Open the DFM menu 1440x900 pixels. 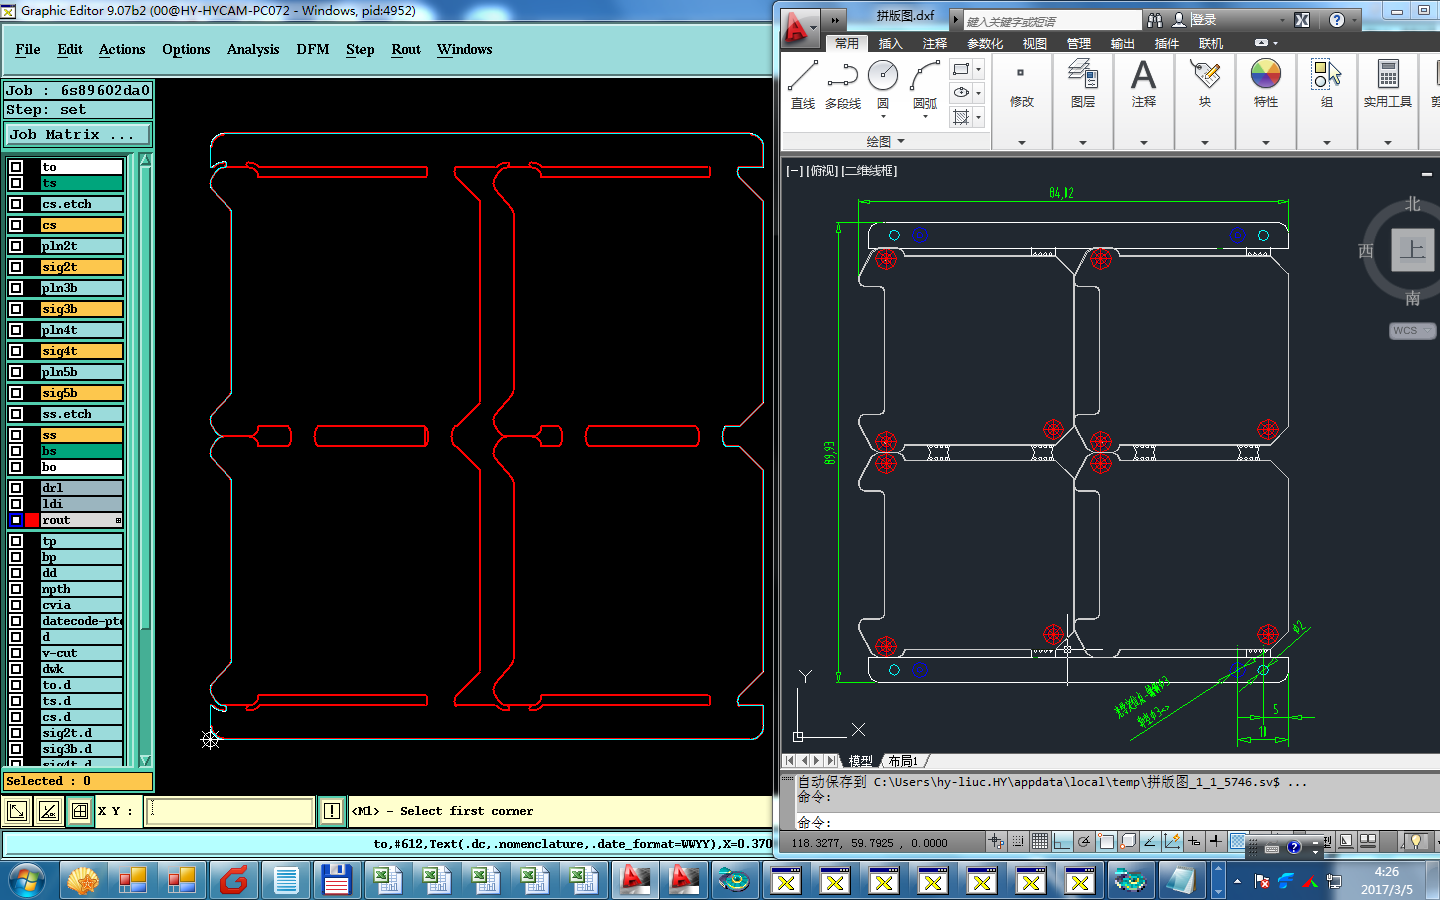(313, 49)
